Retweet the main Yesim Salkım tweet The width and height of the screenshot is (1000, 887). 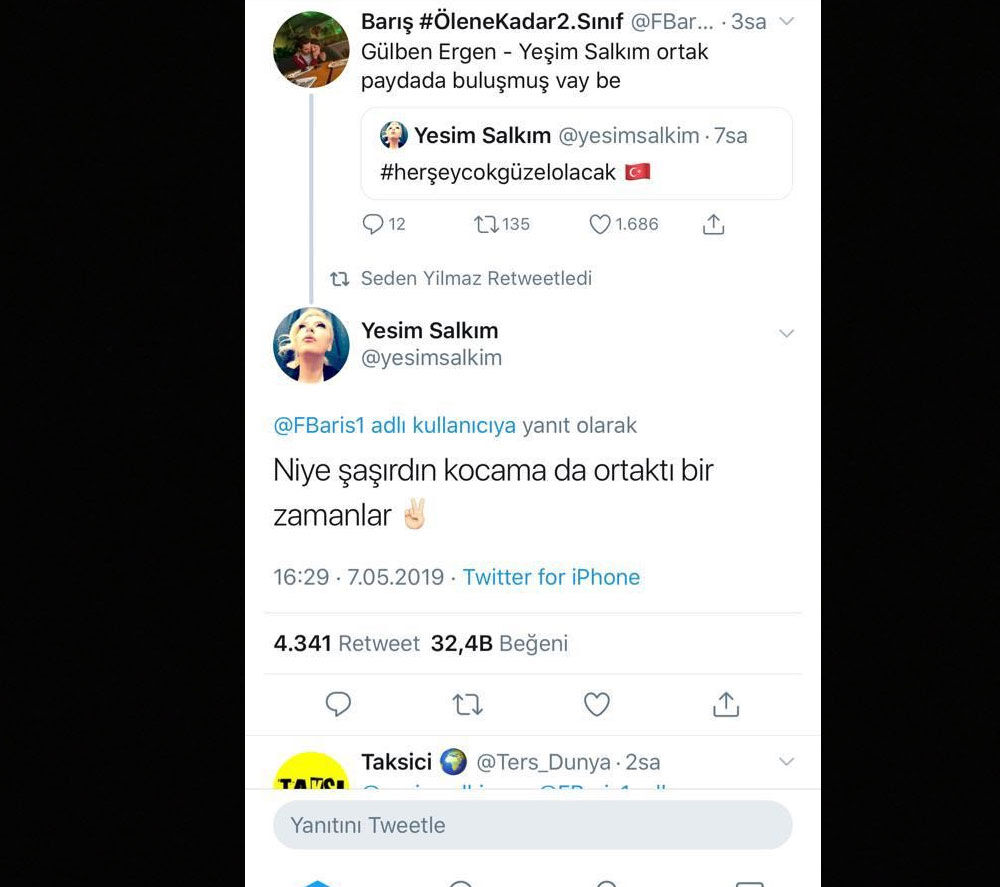click(x=467, y=705)
